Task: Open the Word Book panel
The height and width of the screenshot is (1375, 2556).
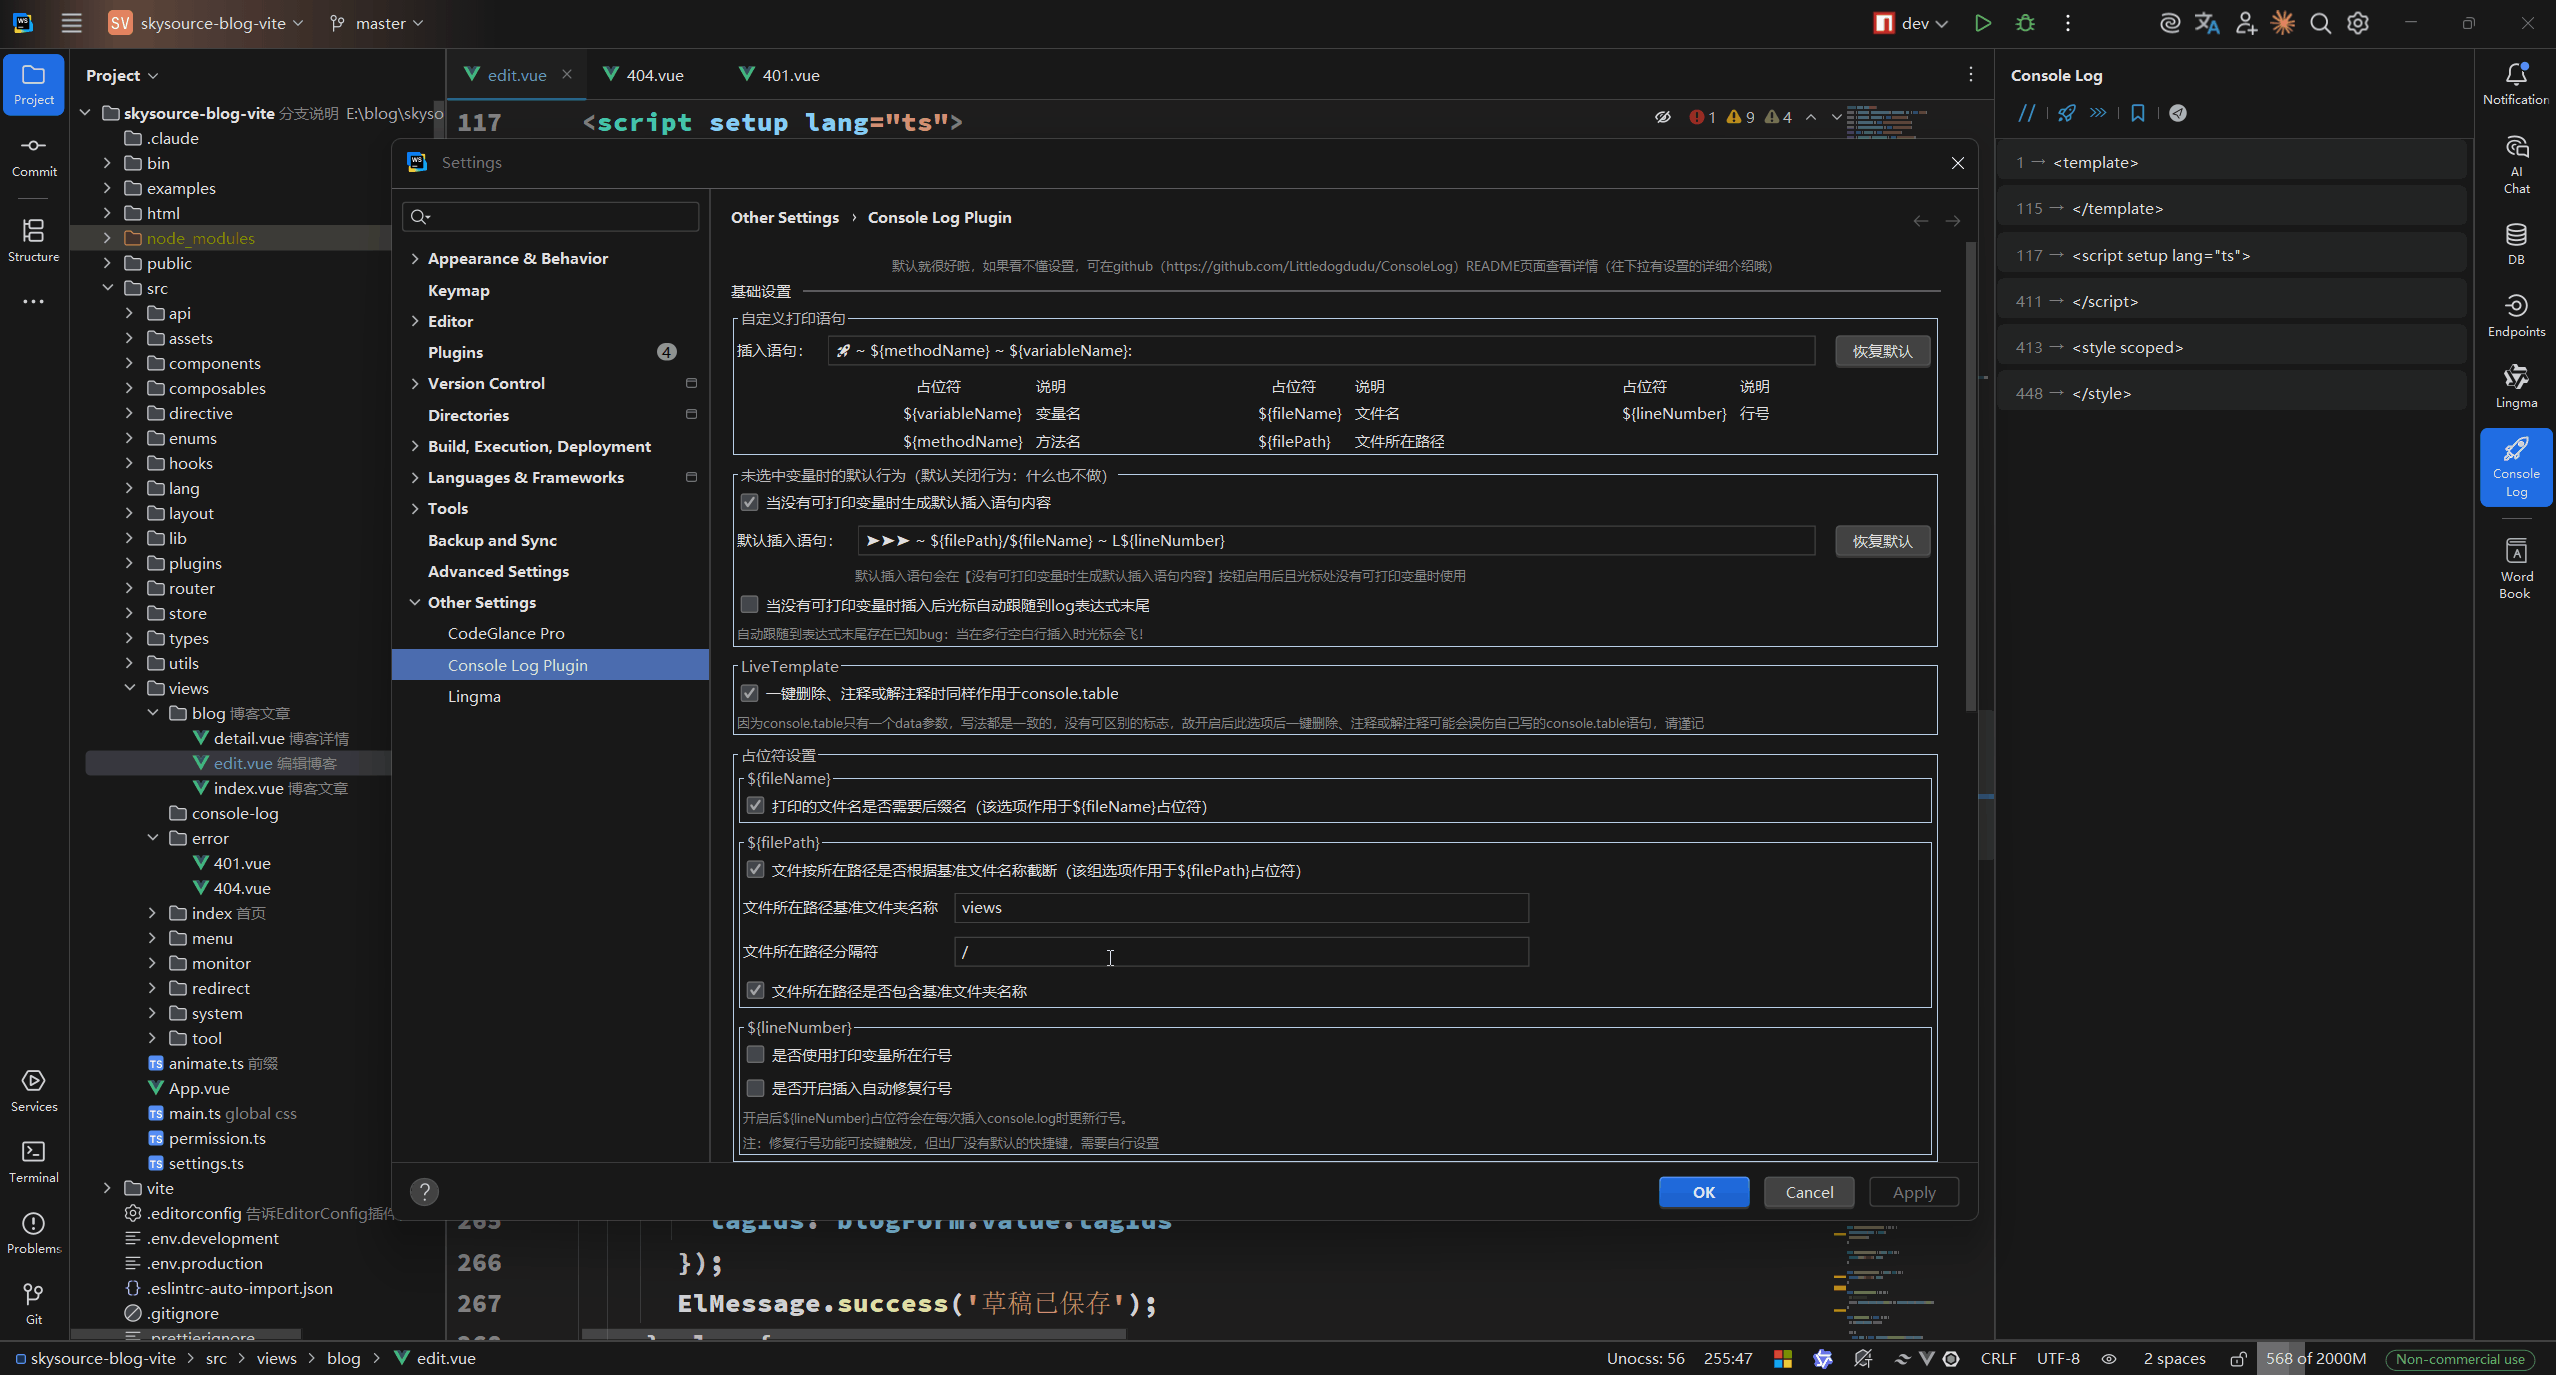Action: (2516, 568)
